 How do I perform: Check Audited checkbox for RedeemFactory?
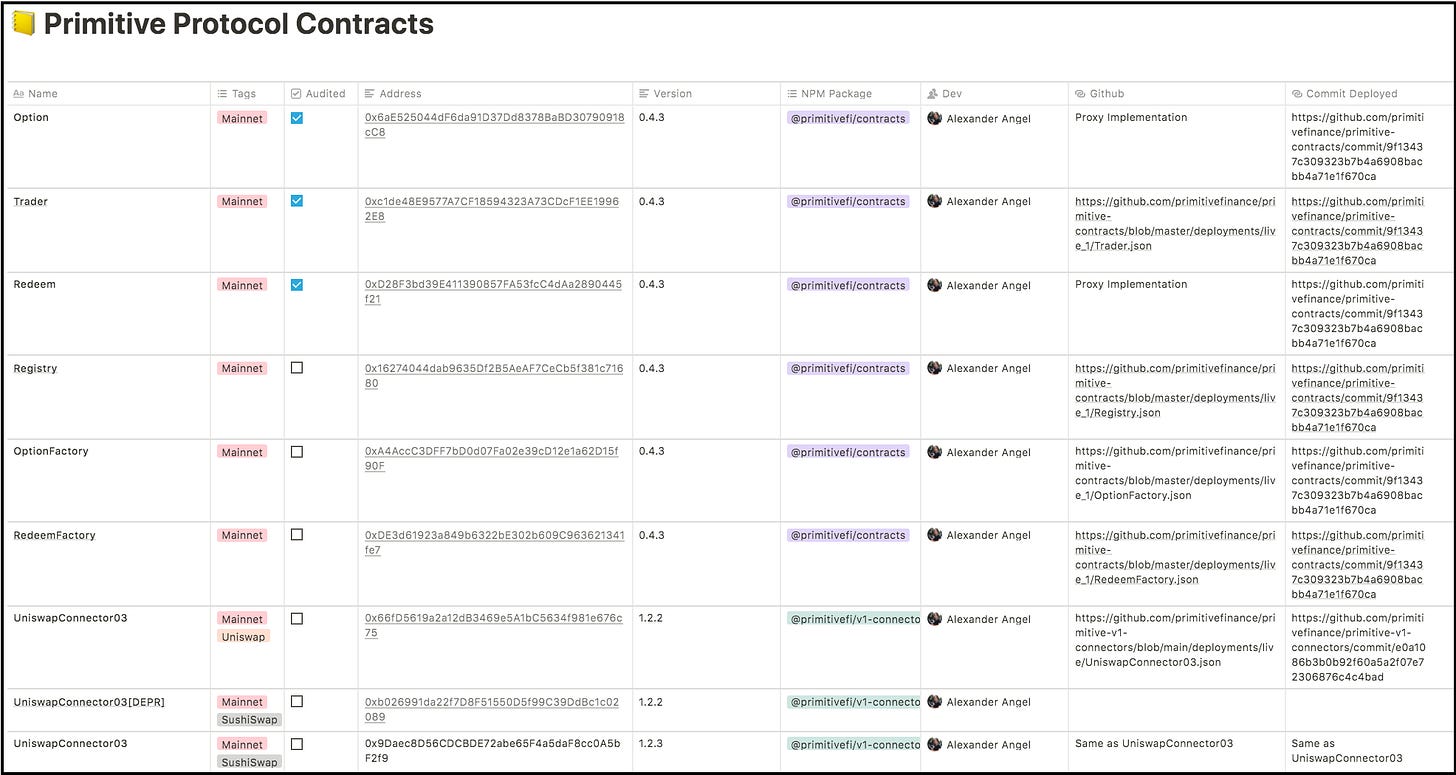pos(297,535)
